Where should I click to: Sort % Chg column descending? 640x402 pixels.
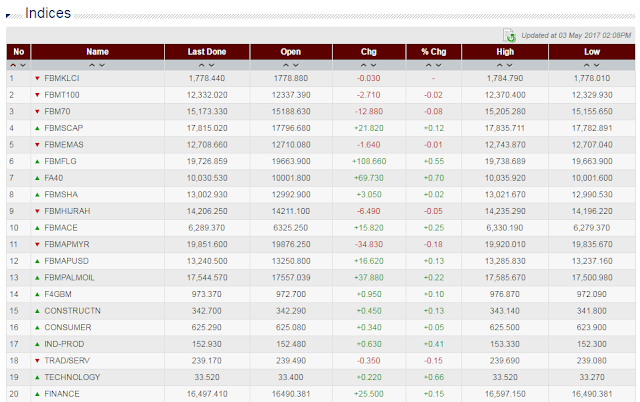(438, 65)
